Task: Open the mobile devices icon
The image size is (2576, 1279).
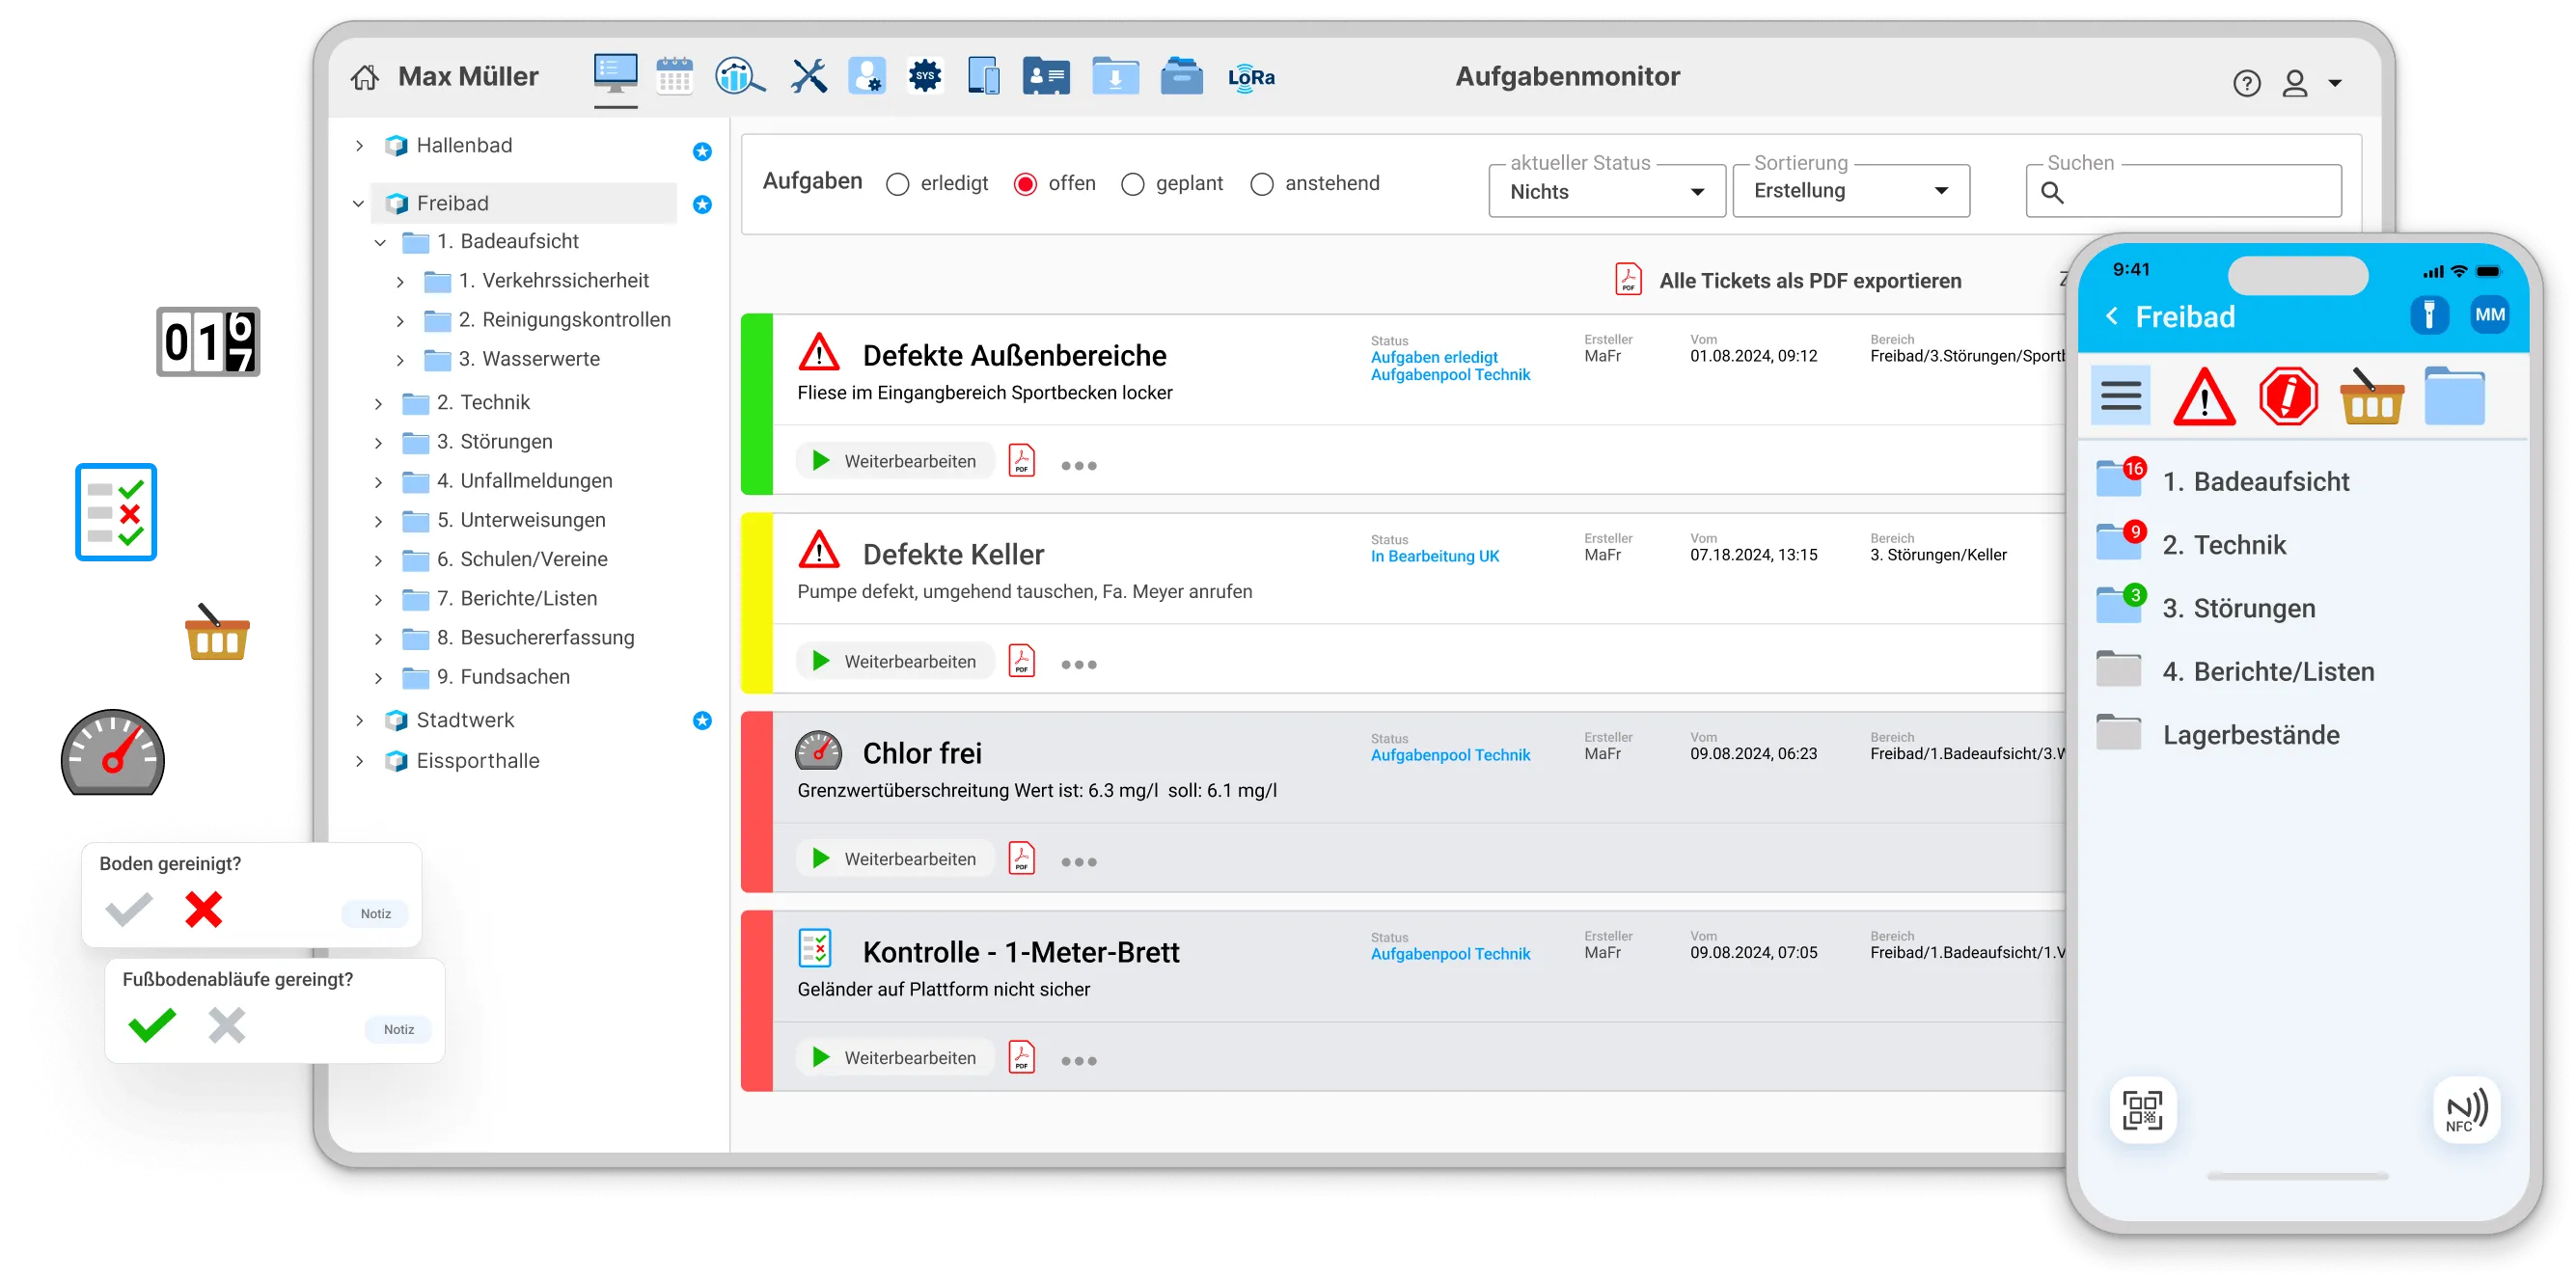Action: pos(984,76)
